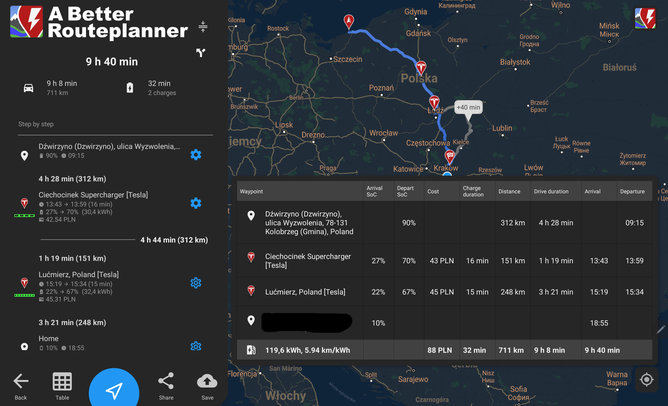
Task: Open settings gear for Lućmierz charger stop
Action: [196, 284]
